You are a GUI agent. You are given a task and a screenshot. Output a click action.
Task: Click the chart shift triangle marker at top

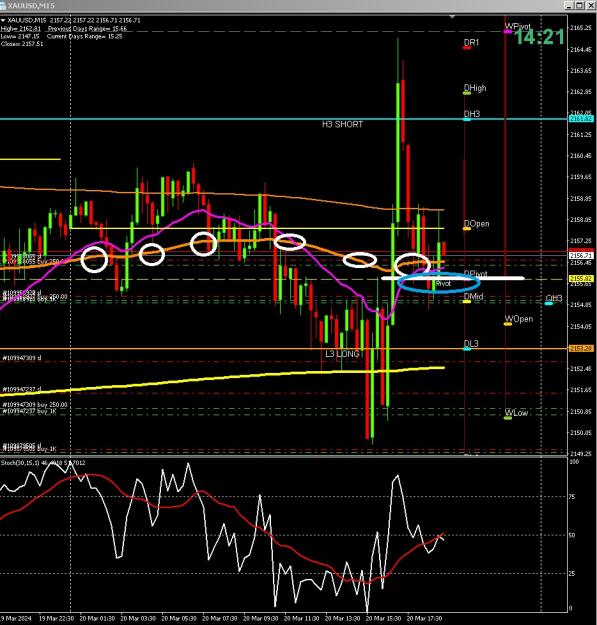(452, 17)
